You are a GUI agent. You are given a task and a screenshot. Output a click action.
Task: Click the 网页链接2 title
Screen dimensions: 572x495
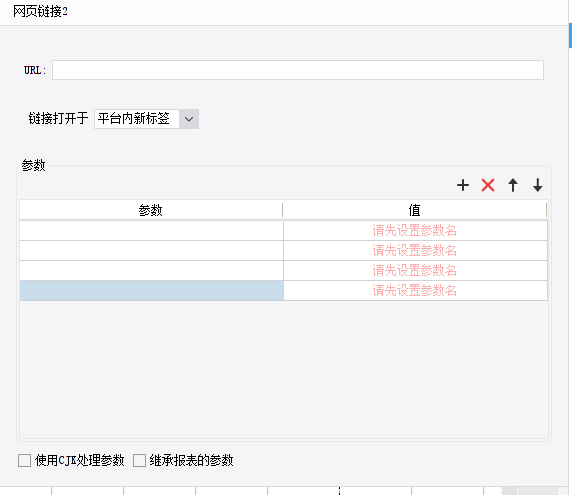[x=40, y=12]
